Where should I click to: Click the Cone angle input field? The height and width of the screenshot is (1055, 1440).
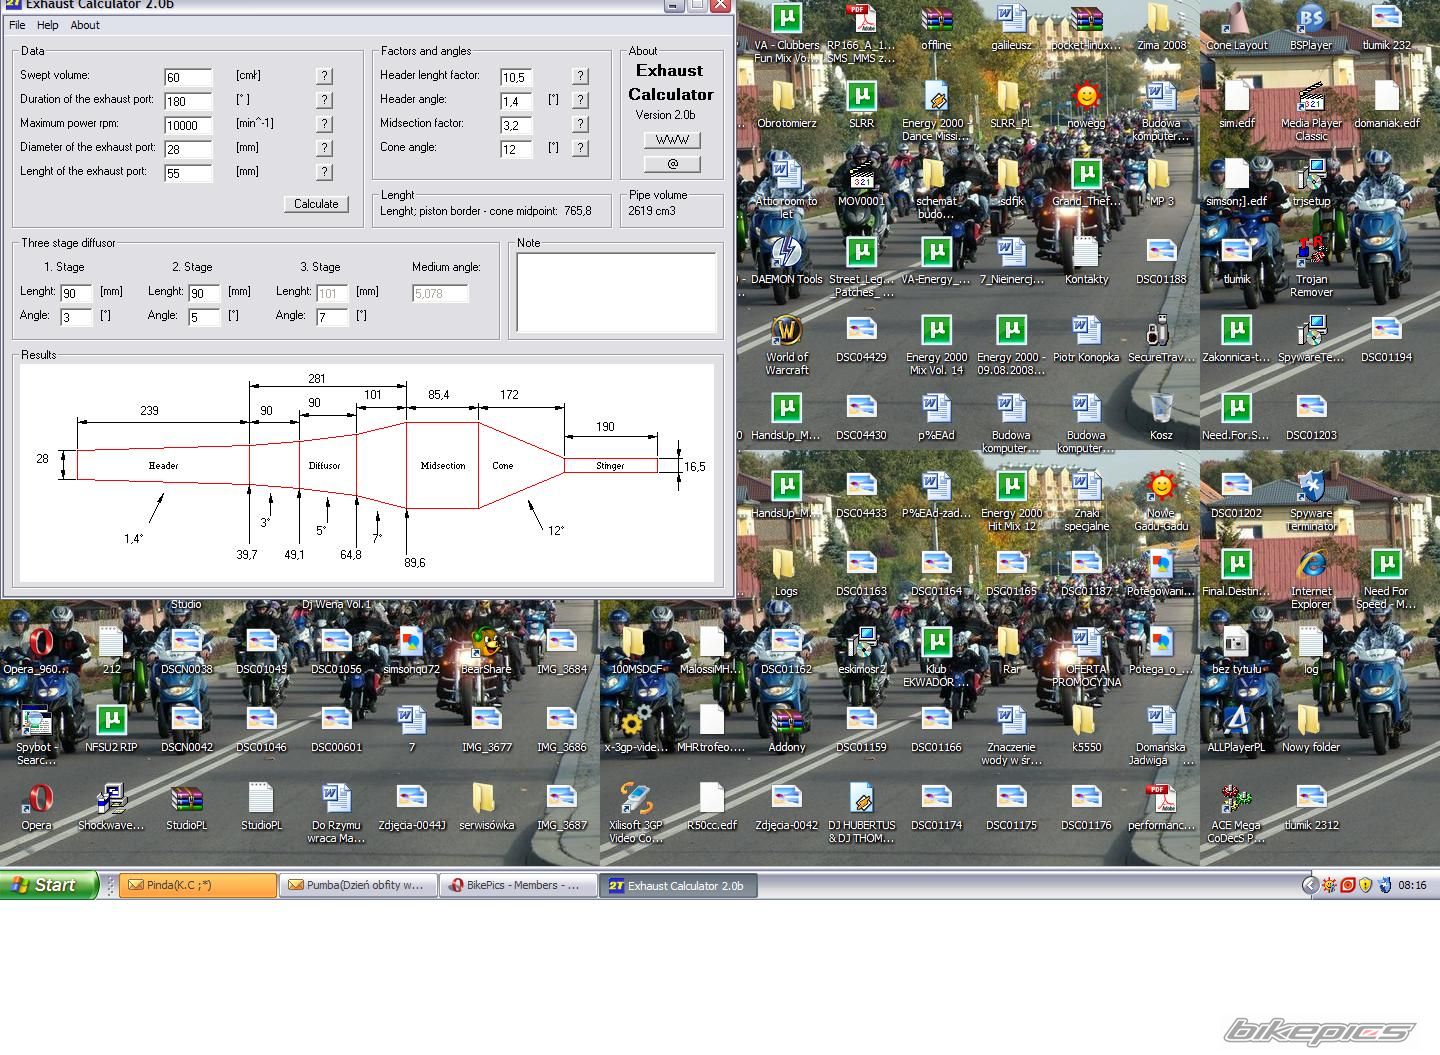pyautogui.click(x=516, y=149)
